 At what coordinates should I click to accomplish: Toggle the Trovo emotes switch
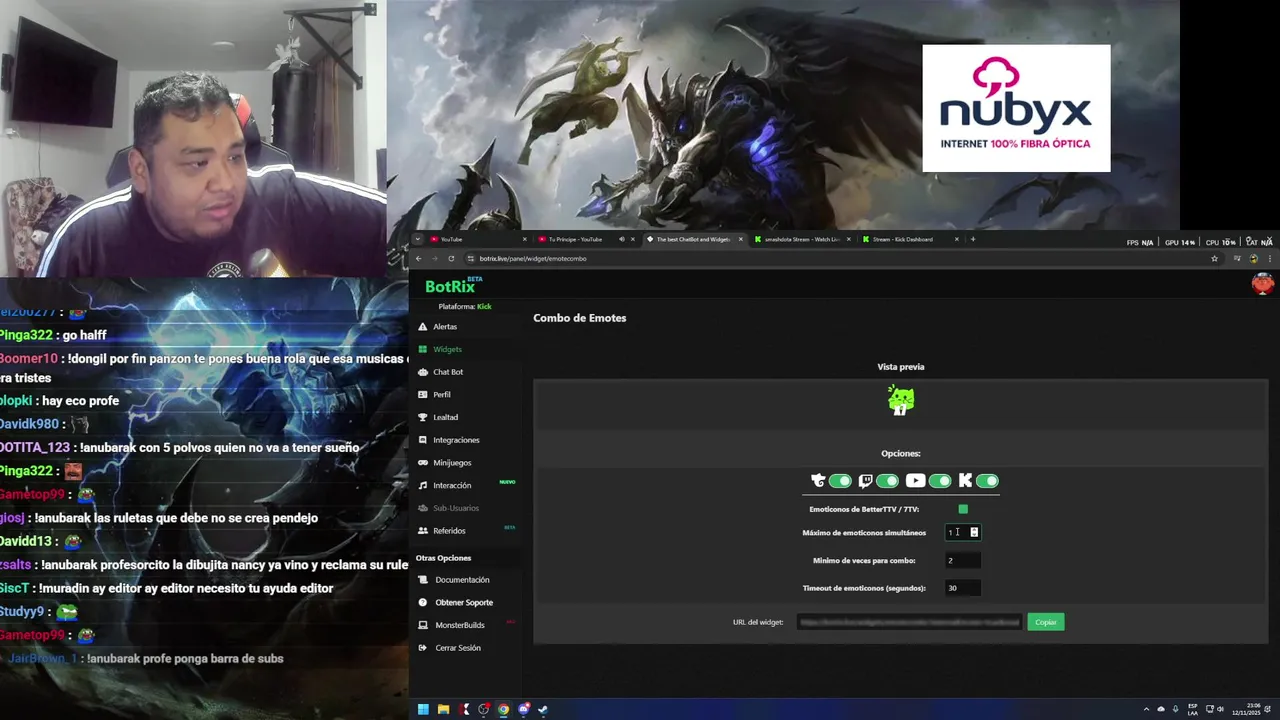840,481
